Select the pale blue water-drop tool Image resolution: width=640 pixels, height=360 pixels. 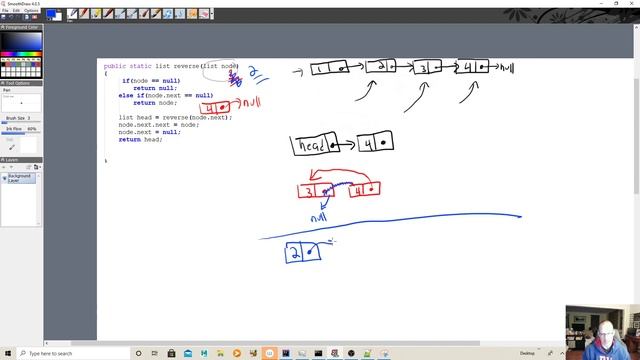180,14
